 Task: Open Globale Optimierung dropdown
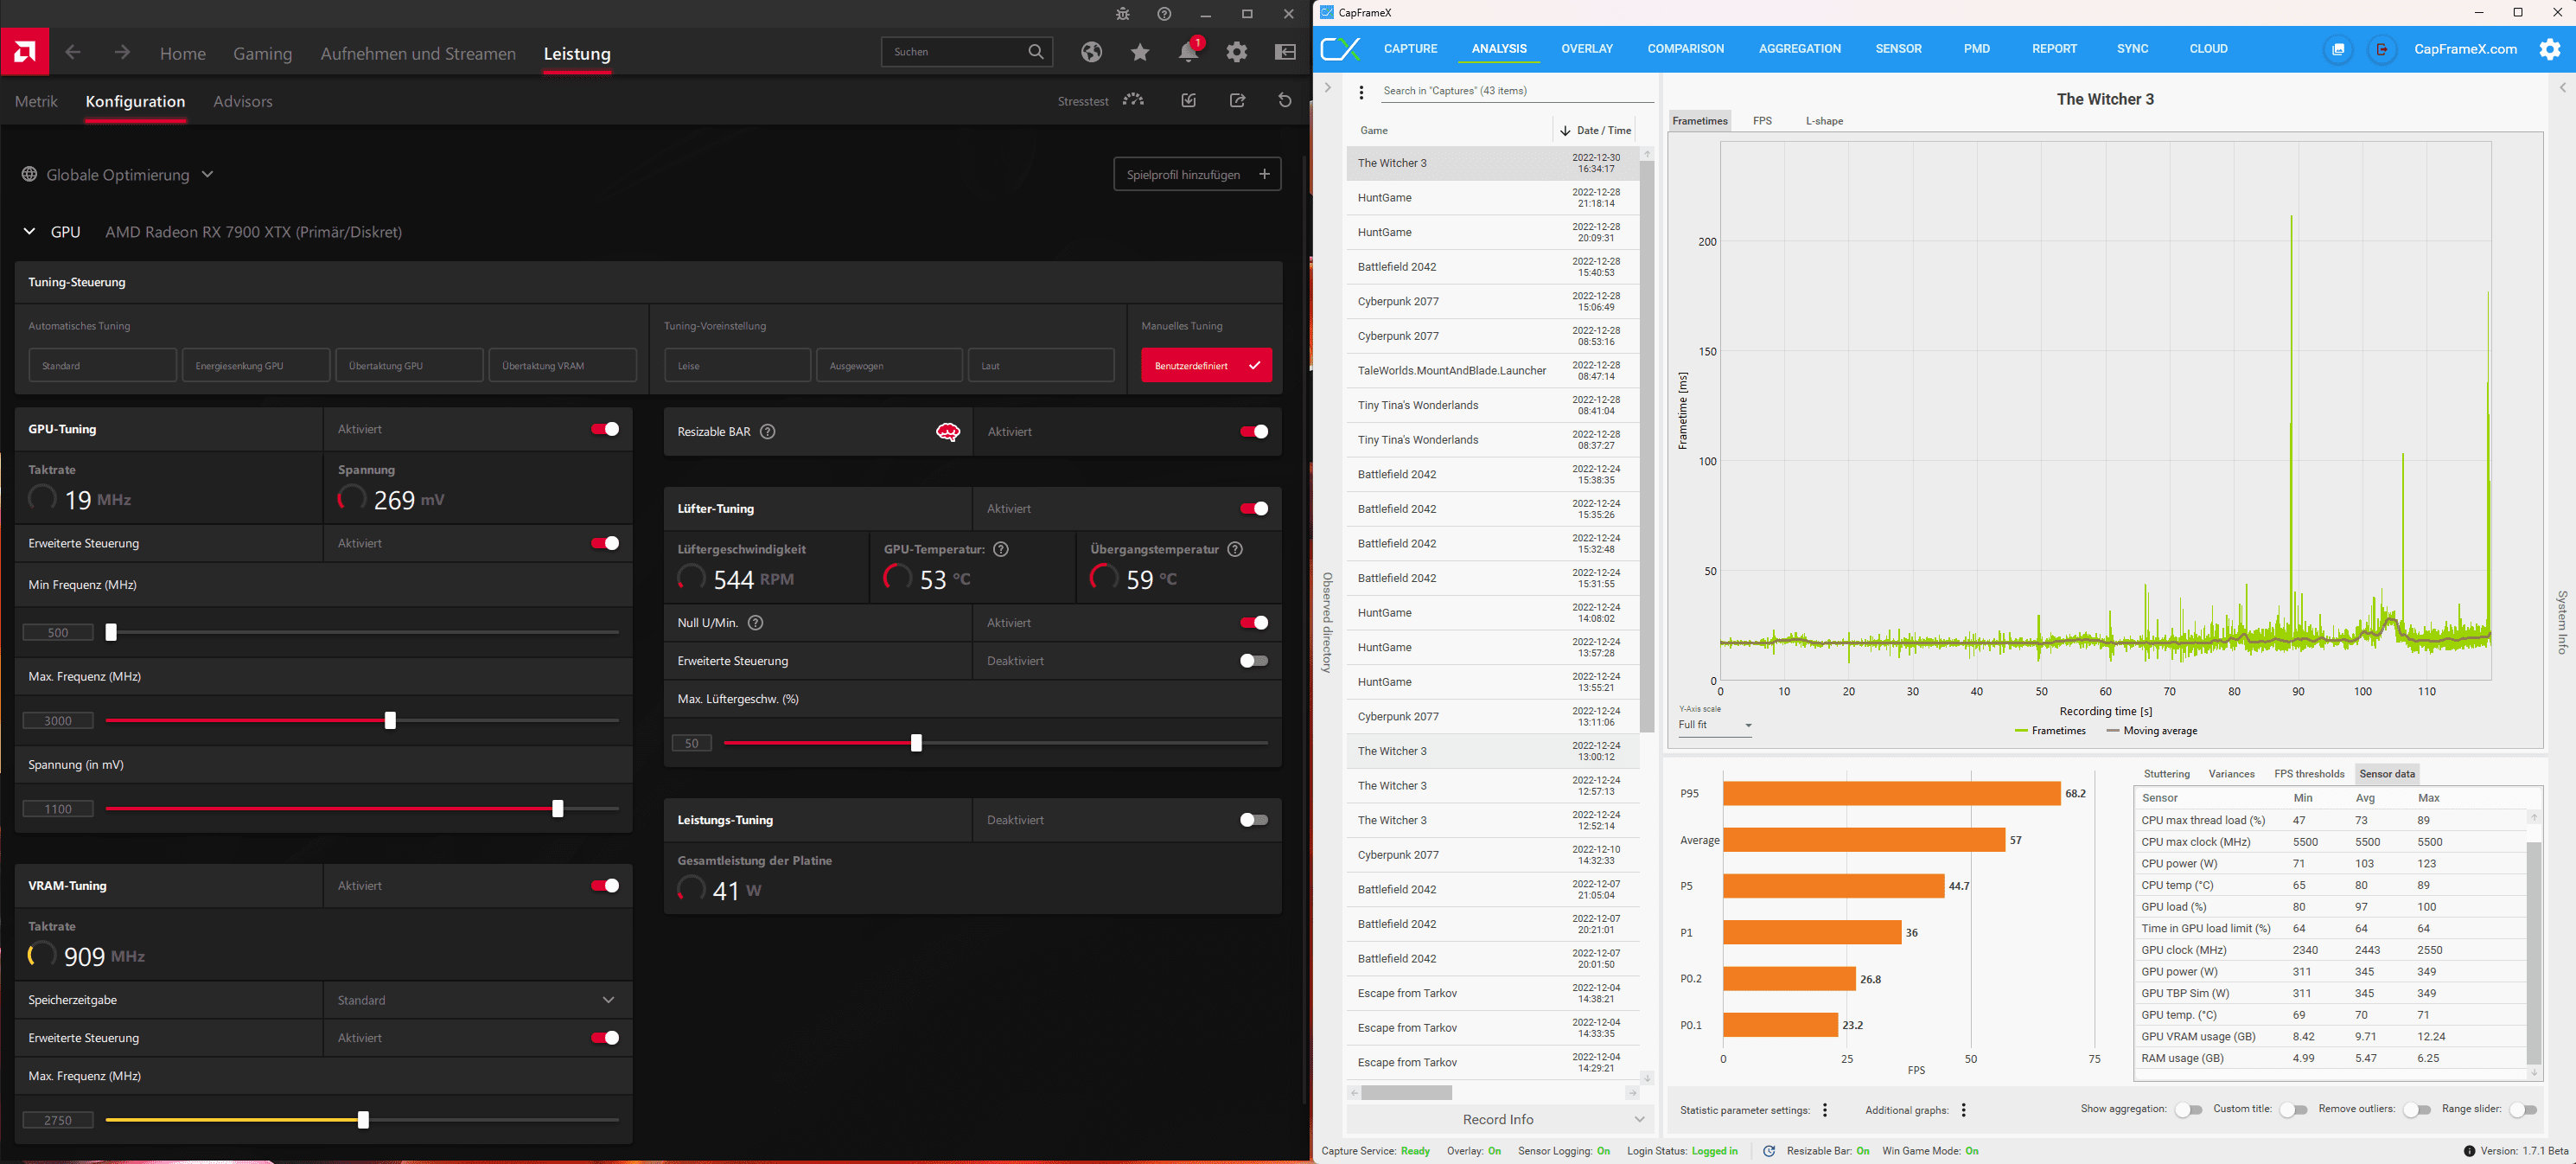[x=118, y=175]
